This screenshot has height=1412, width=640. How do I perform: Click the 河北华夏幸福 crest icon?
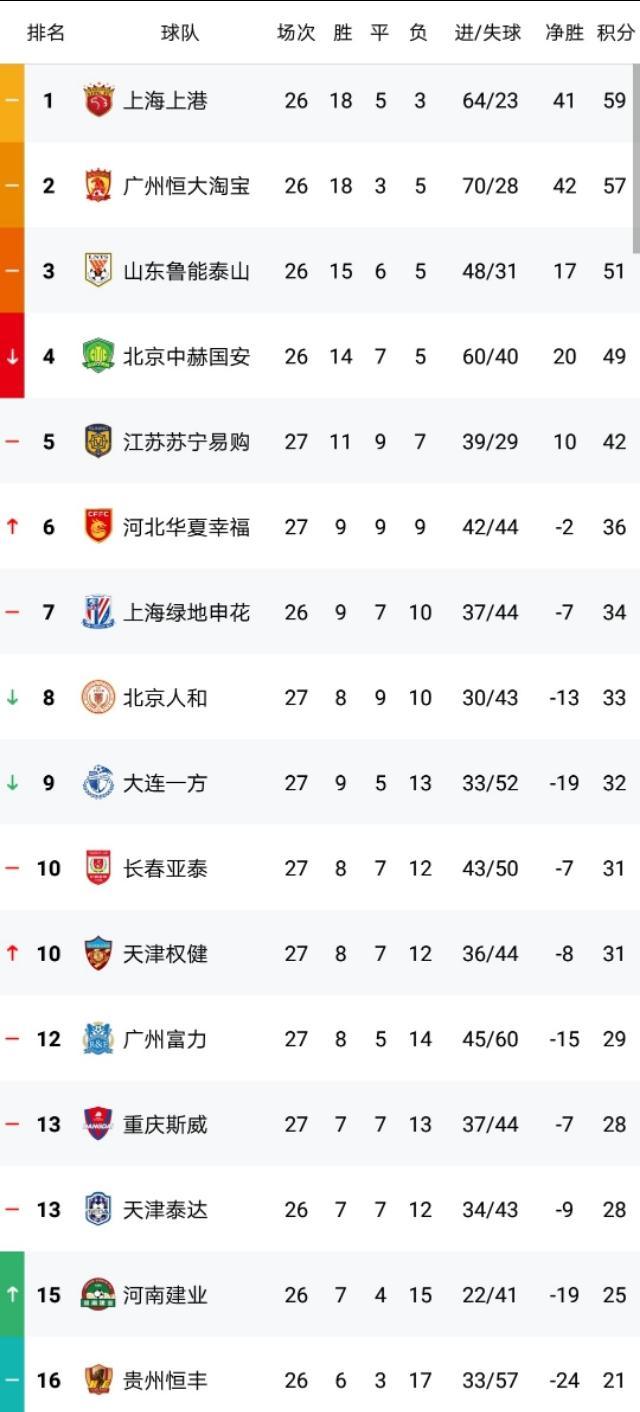[98, 527]
